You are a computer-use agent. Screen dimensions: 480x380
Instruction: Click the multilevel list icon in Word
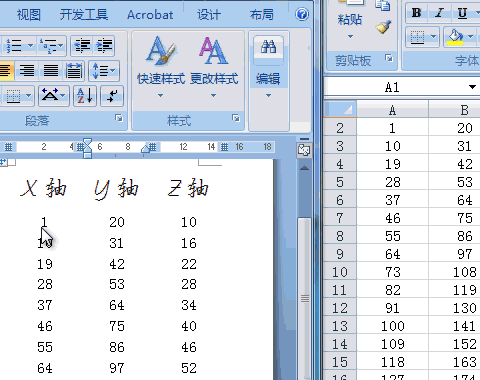point(48,46)
